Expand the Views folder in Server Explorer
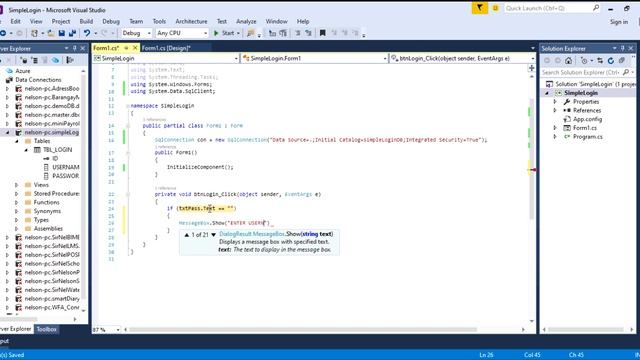640x360 pixels. 17,185
